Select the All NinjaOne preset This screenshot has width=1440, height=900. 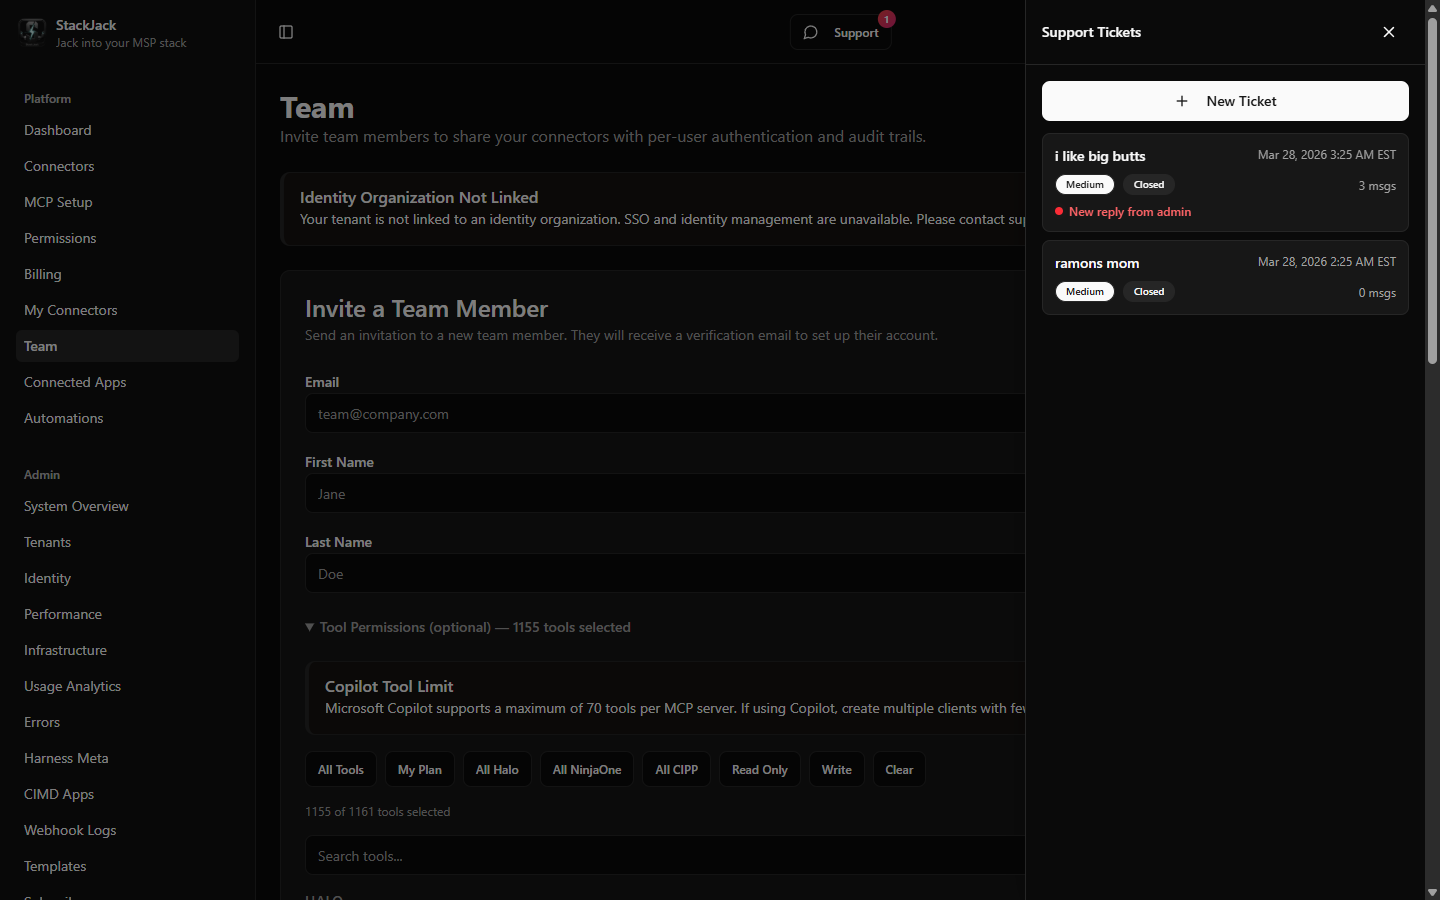click(x=587, y=769)
